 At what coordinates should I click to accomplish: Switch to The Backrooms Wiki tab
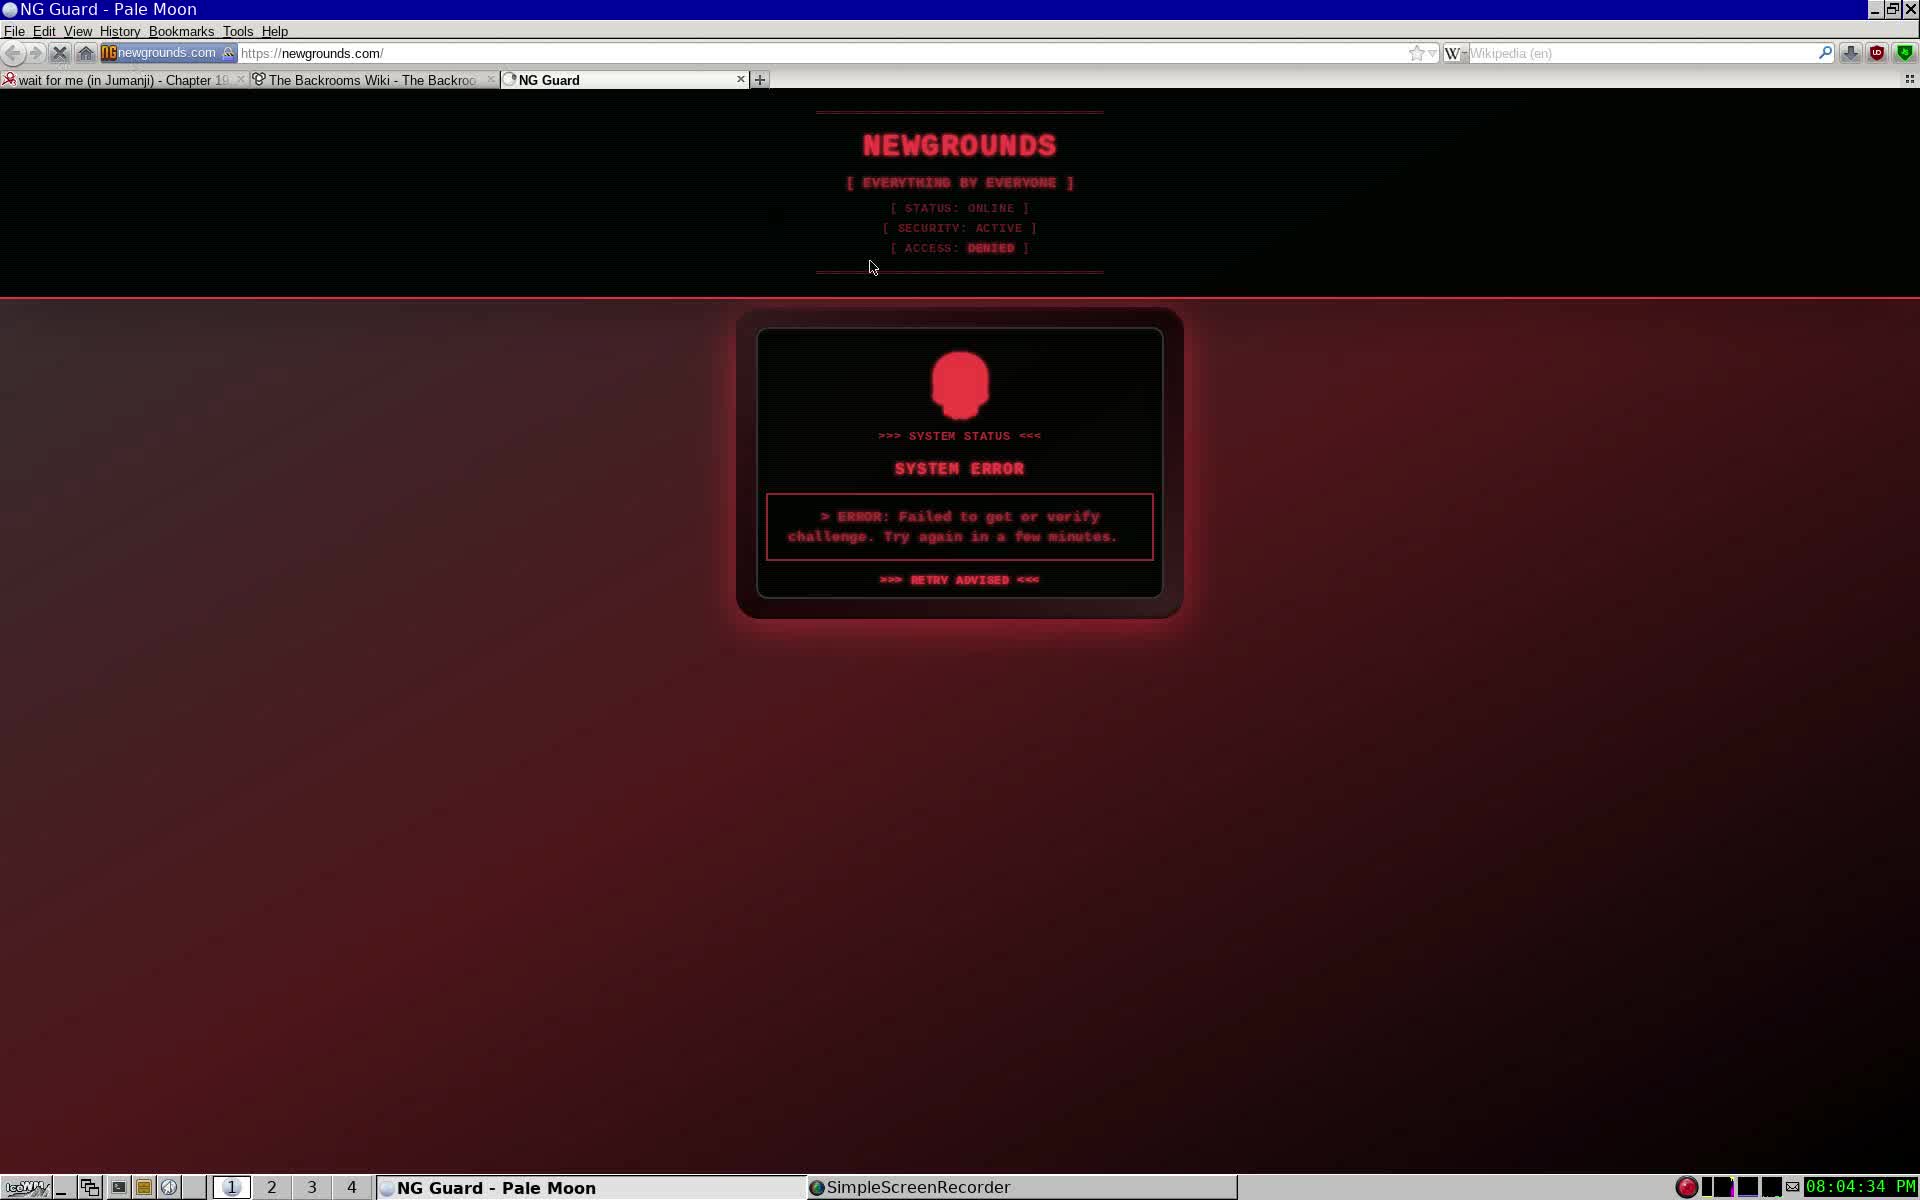coord(374,80)
